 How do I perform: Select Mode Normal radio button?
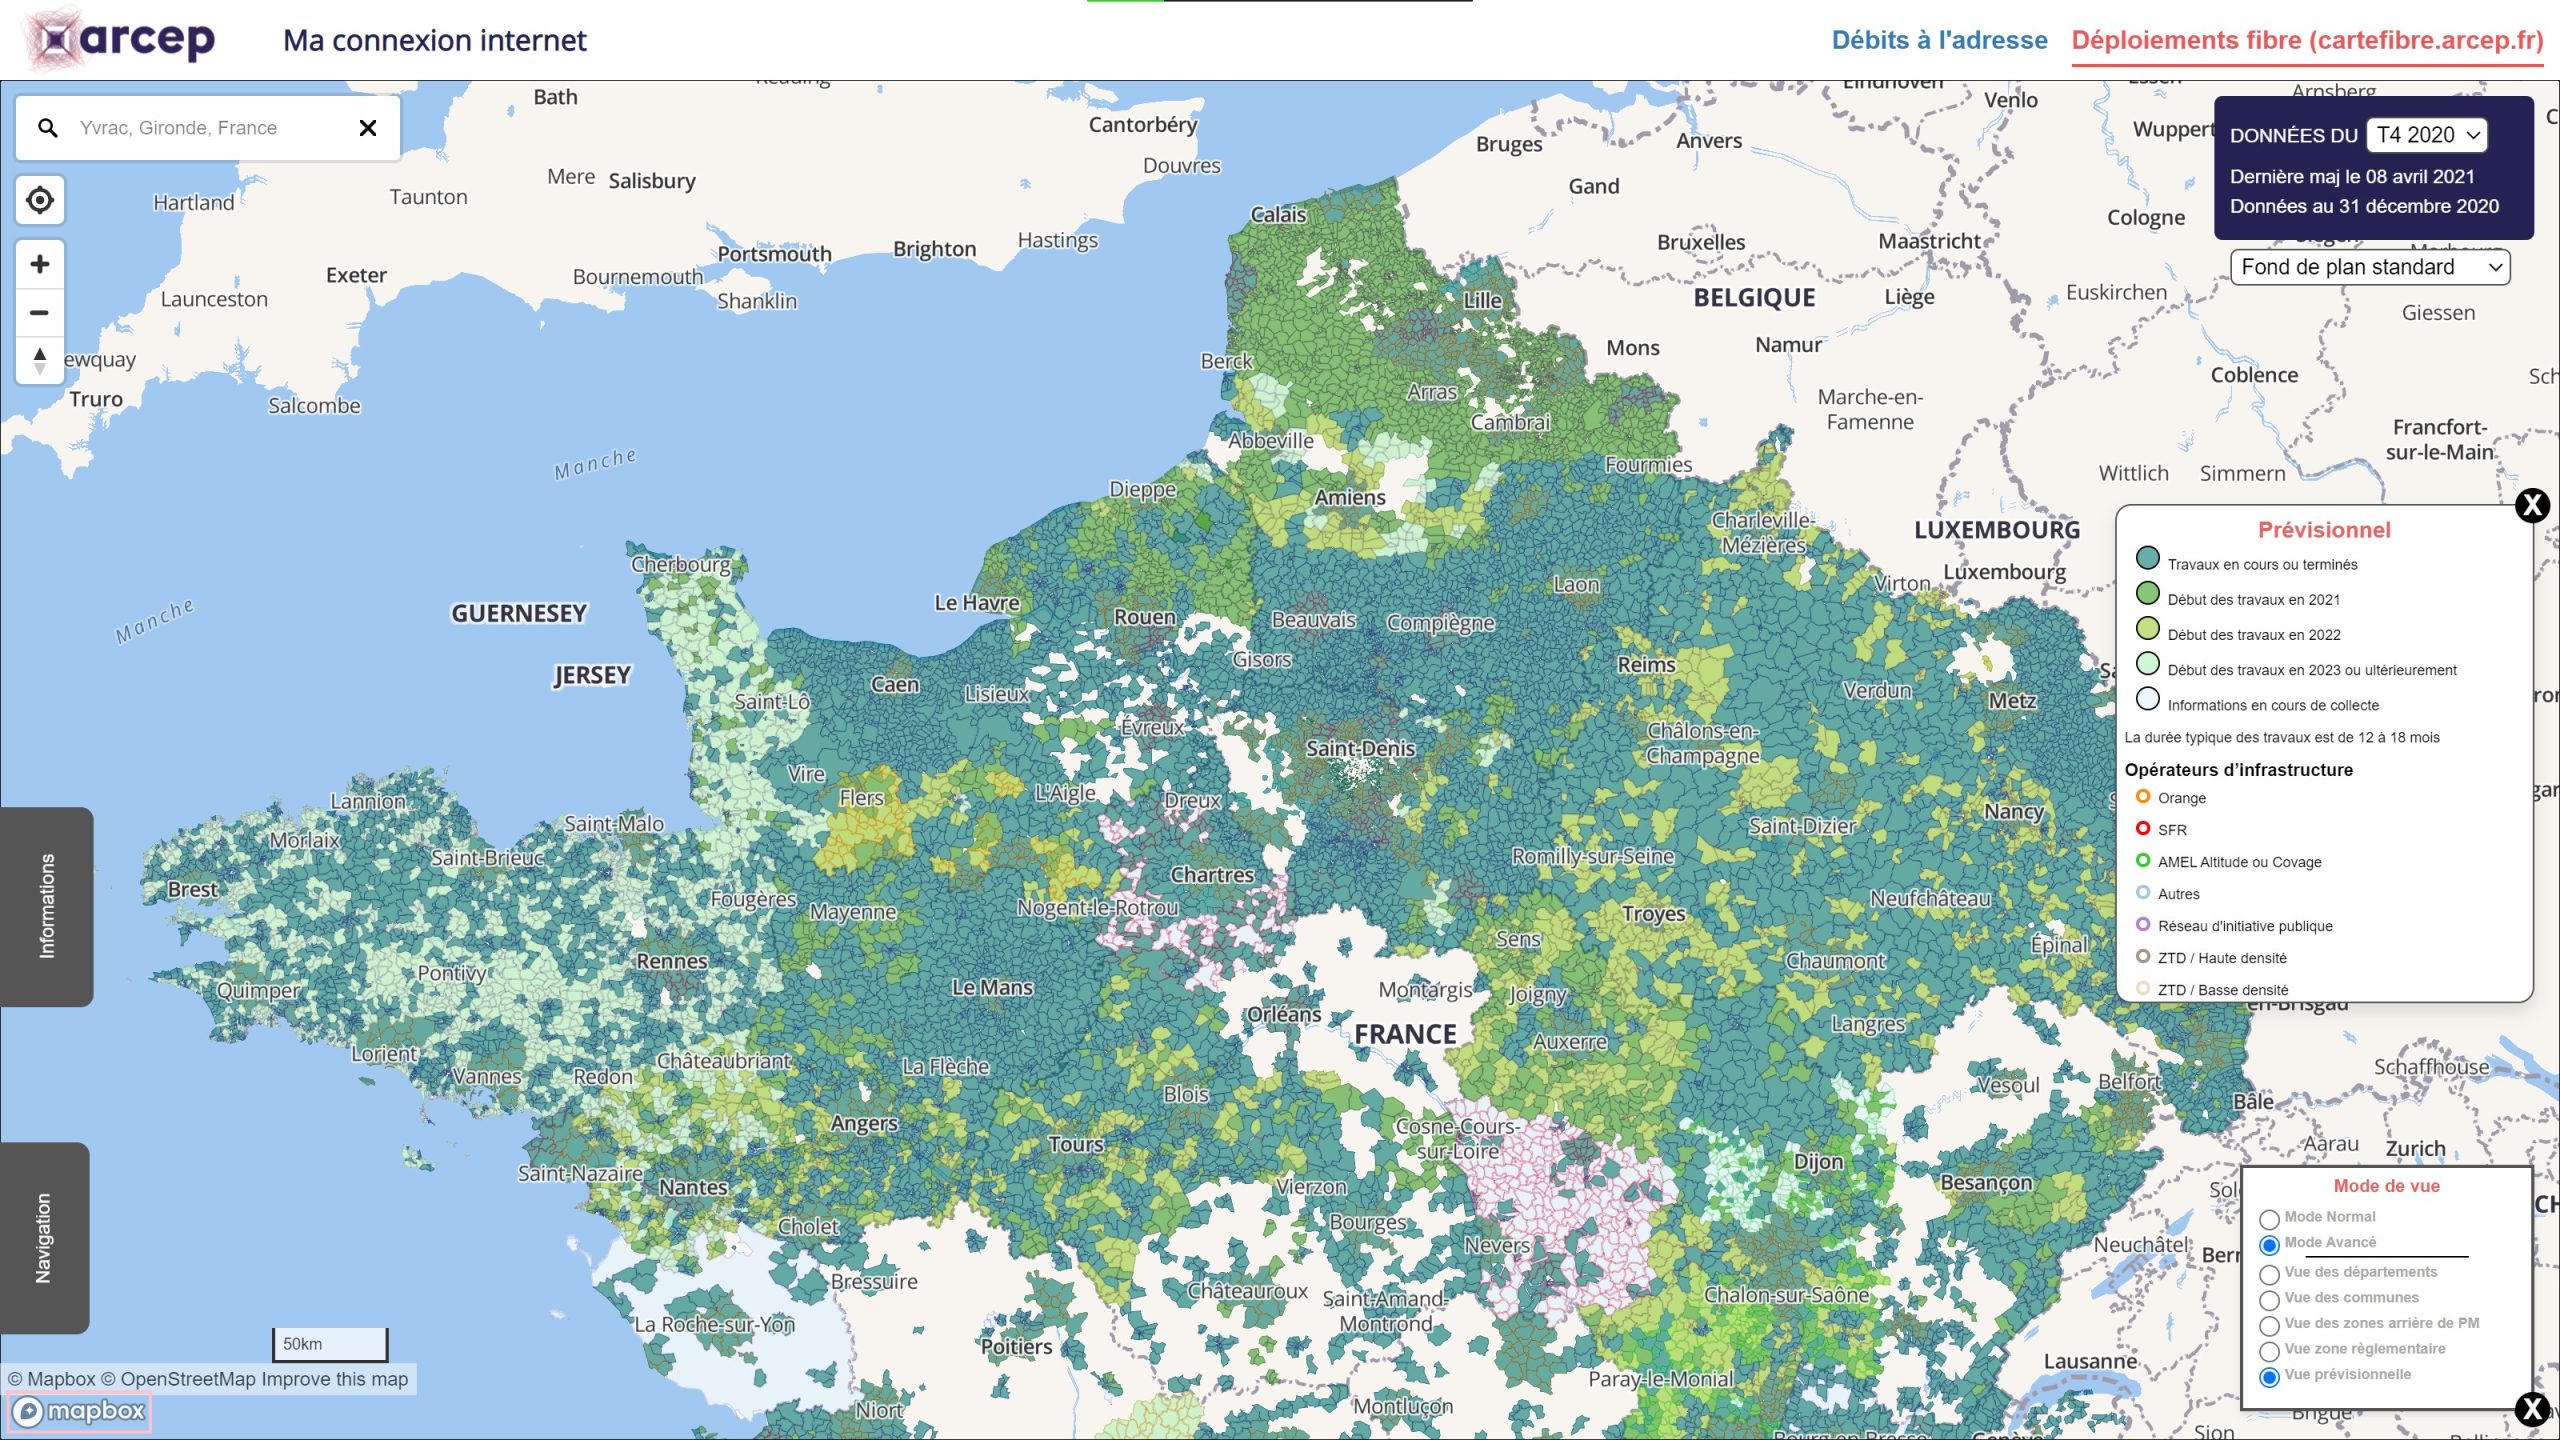2269,1219
